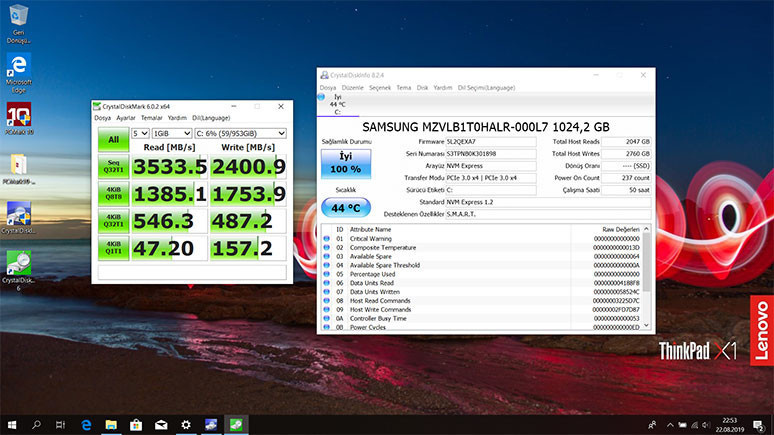Screen dimensions: 774x435
Task: Click Total Host Reads value 2047 GB
Action: coord(626,142)
